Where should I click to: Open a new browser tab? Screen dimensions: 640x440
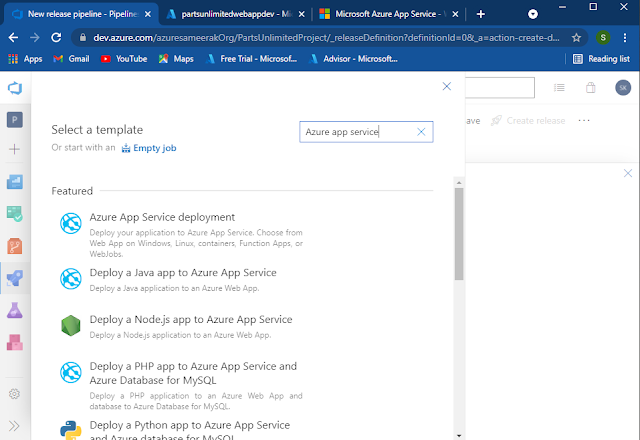point(481,14)
